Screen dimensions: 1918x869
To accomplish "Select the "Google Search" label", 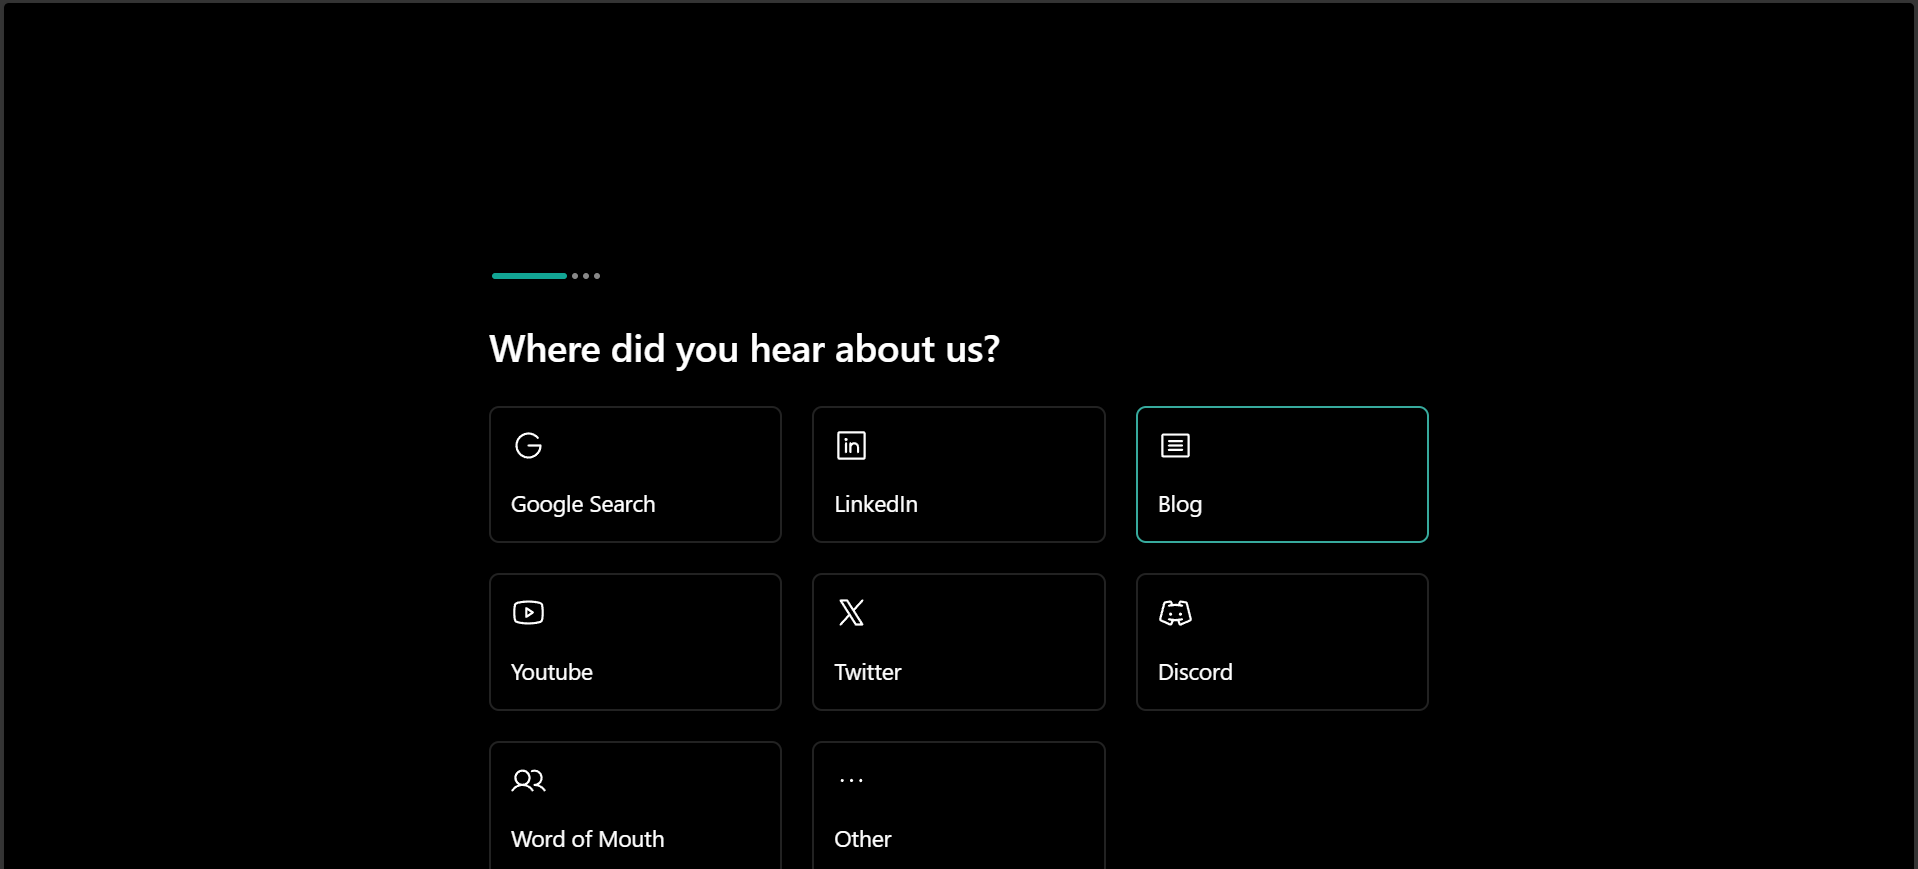I will (583, 505).
